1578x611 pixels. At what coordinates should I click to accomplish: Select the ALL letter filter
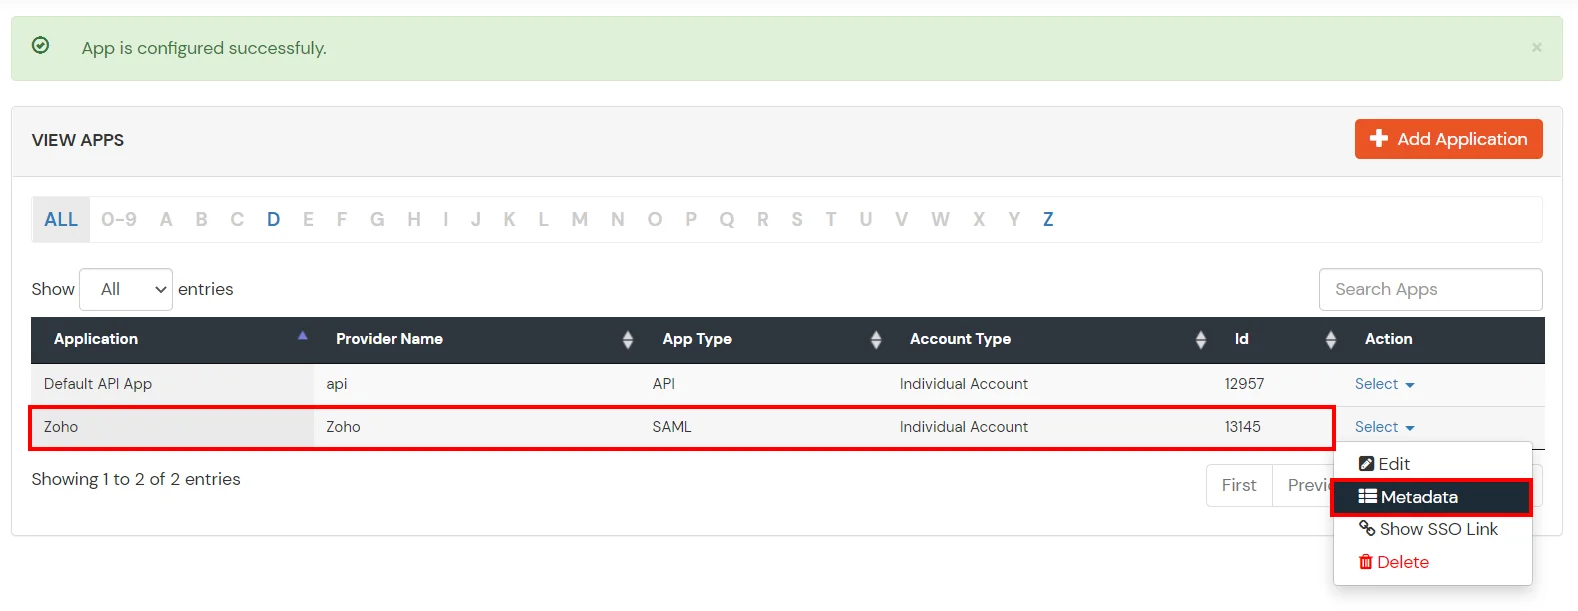[61, 219]
